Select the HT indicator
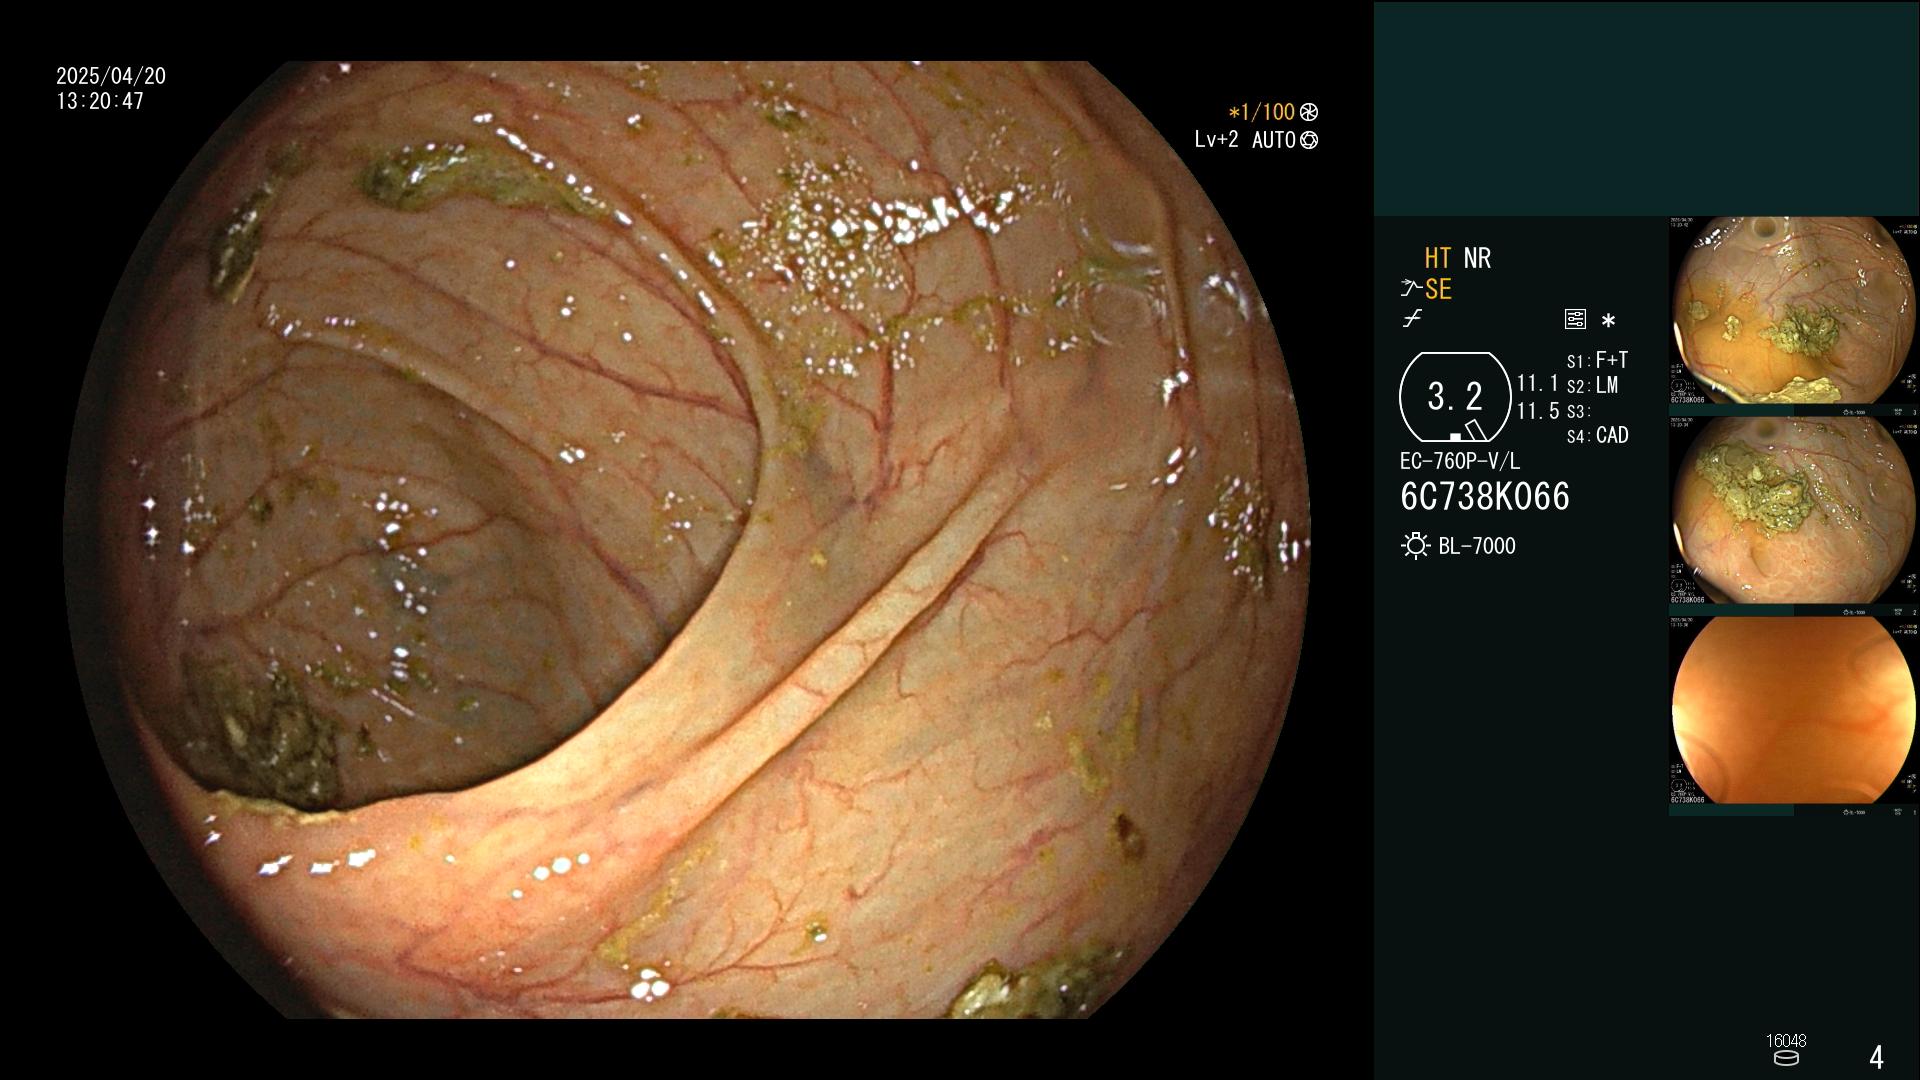Image resolution: width=1920 pixels, height=1080 pixels. [x=1438, y=258]
